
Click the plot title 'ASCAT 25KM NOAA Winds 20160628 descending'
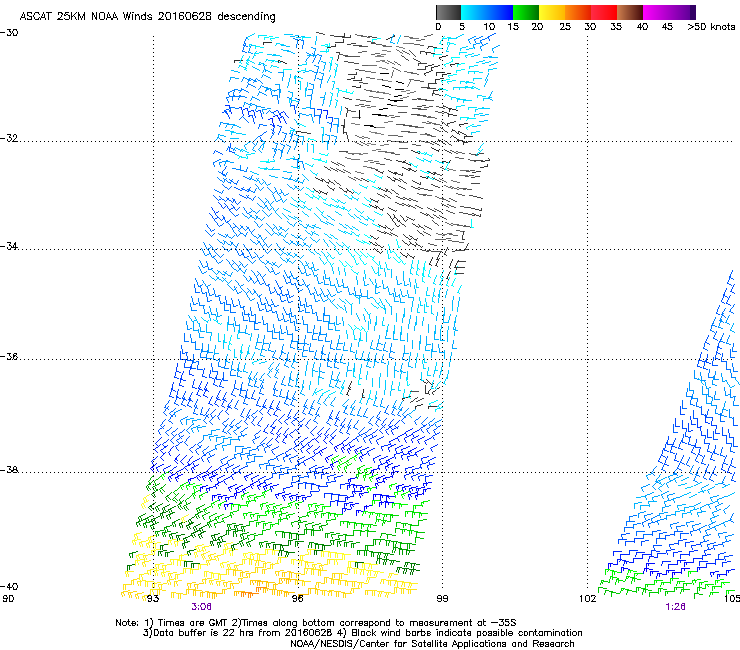(x=147, y=16)
